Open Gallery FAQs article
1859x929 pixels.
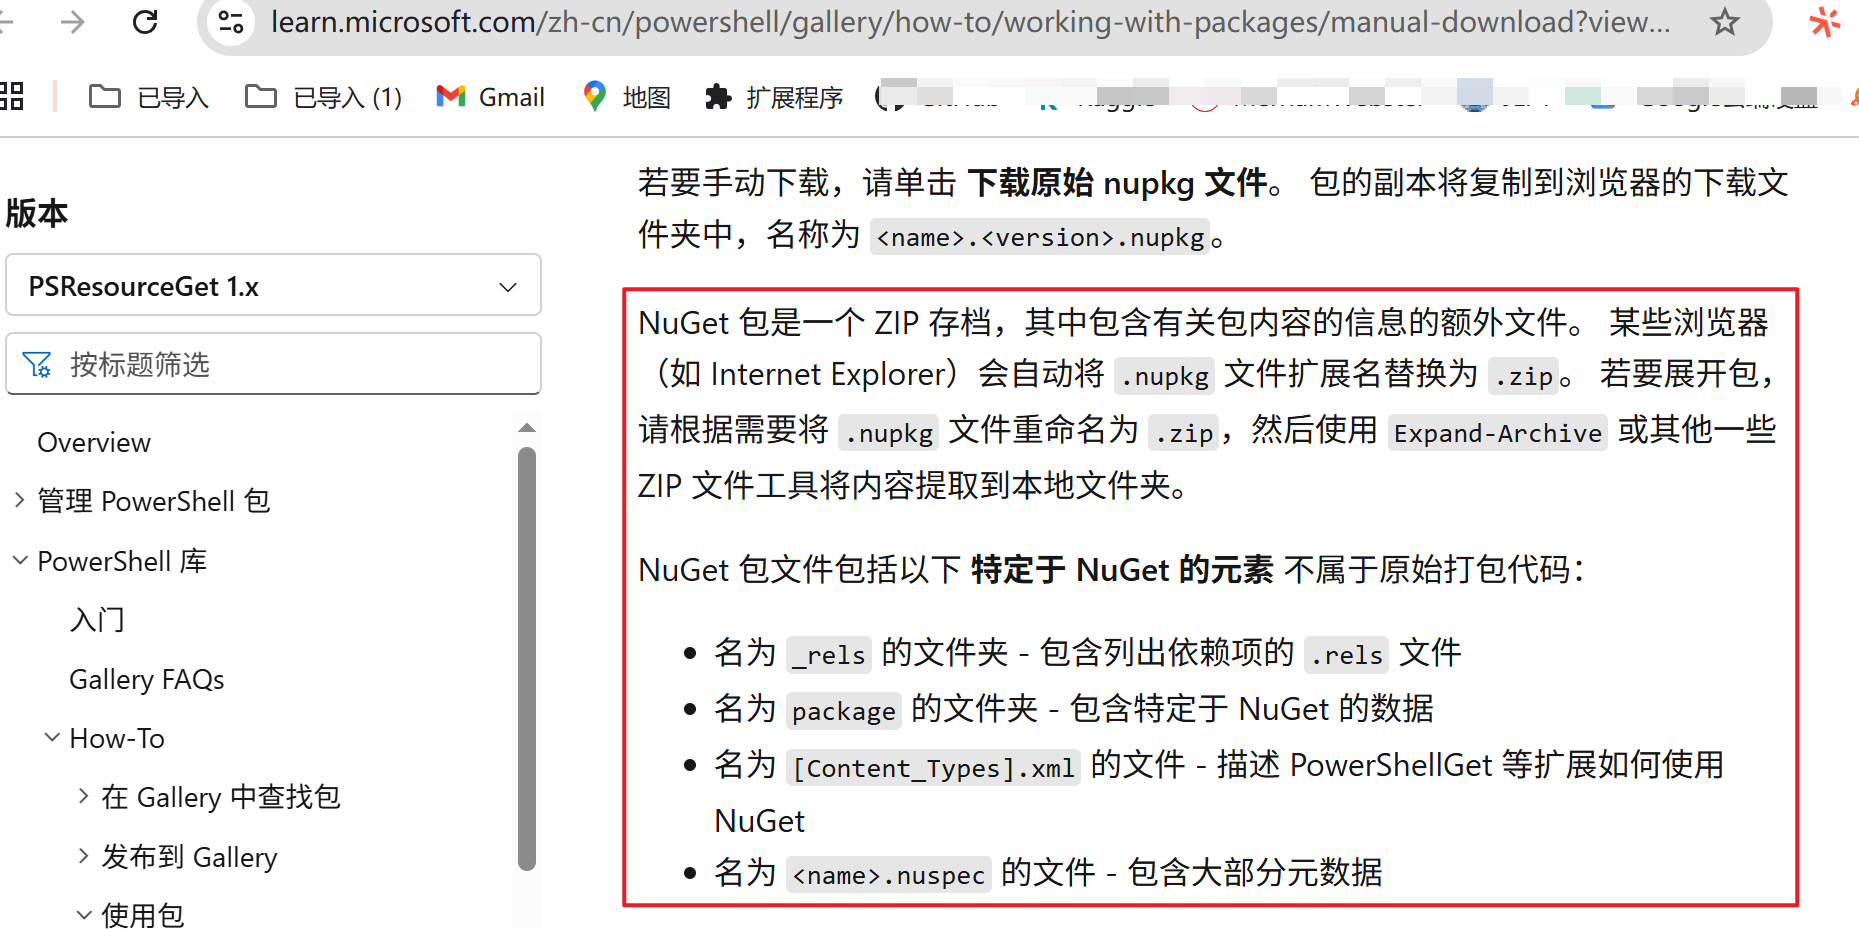pyautogui.click(x=147, y=679)
